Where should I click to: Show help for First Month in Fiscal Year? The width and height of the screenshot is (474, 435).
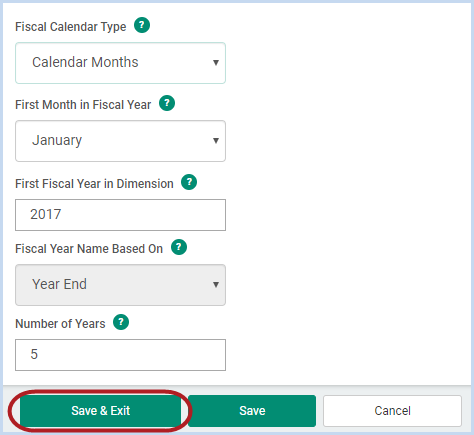(x=167, y=103)
